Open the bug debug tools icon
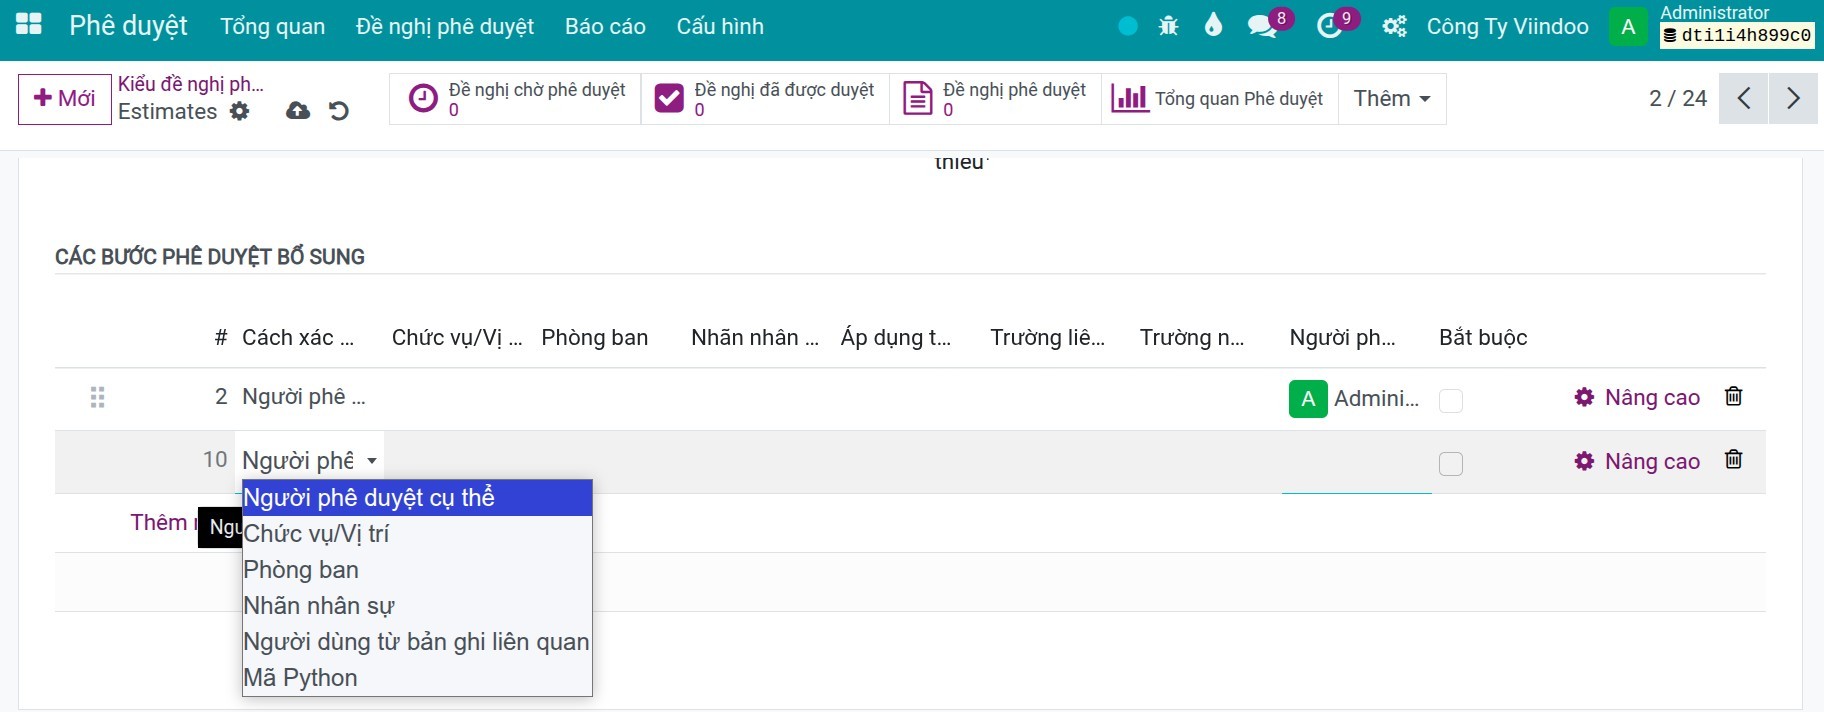 pyautogui.click(x=1168, y=26)
